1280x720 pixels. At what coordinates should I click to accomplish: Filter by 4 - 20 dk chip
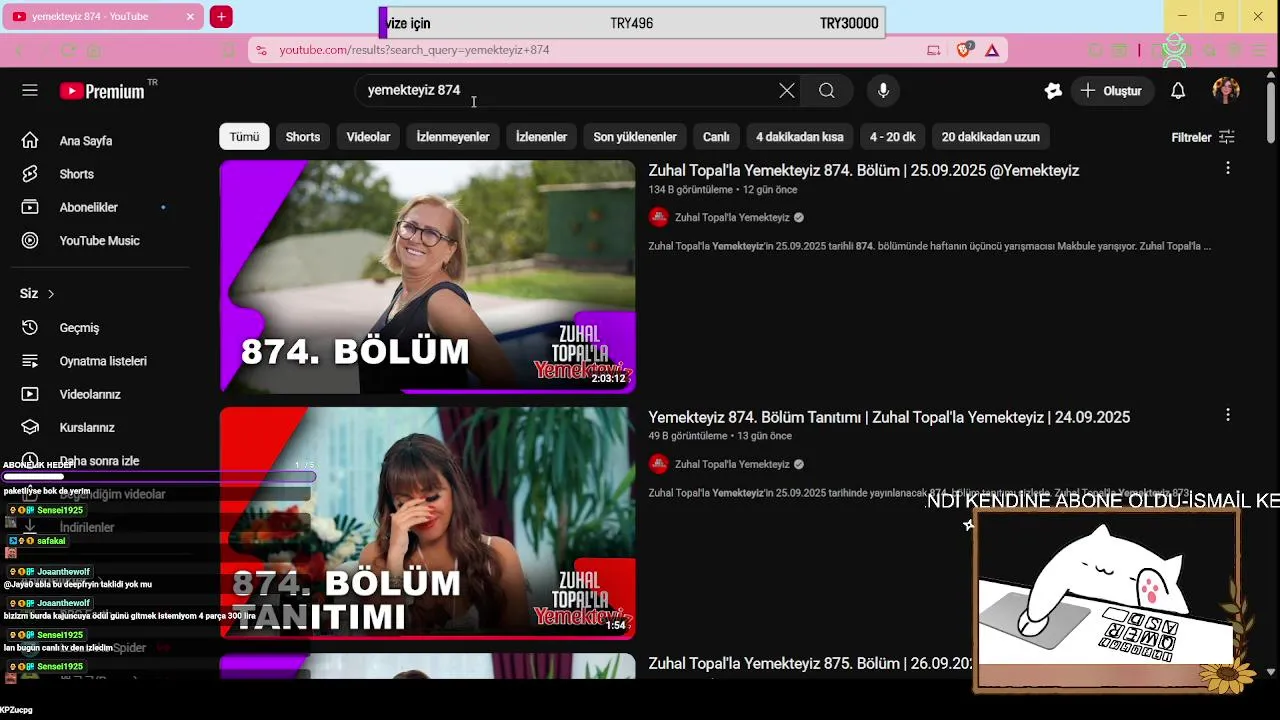(893, 137)
